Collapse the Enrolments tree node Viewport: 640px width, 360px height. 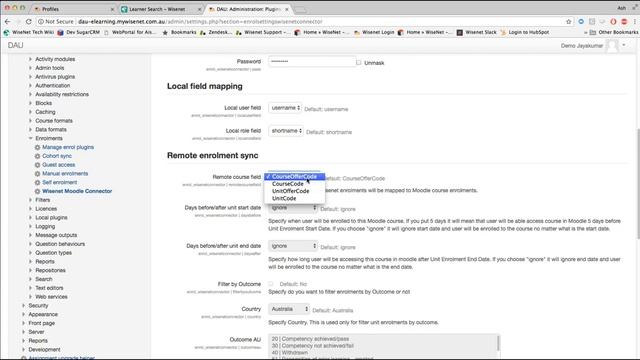[x=31, y=138]
